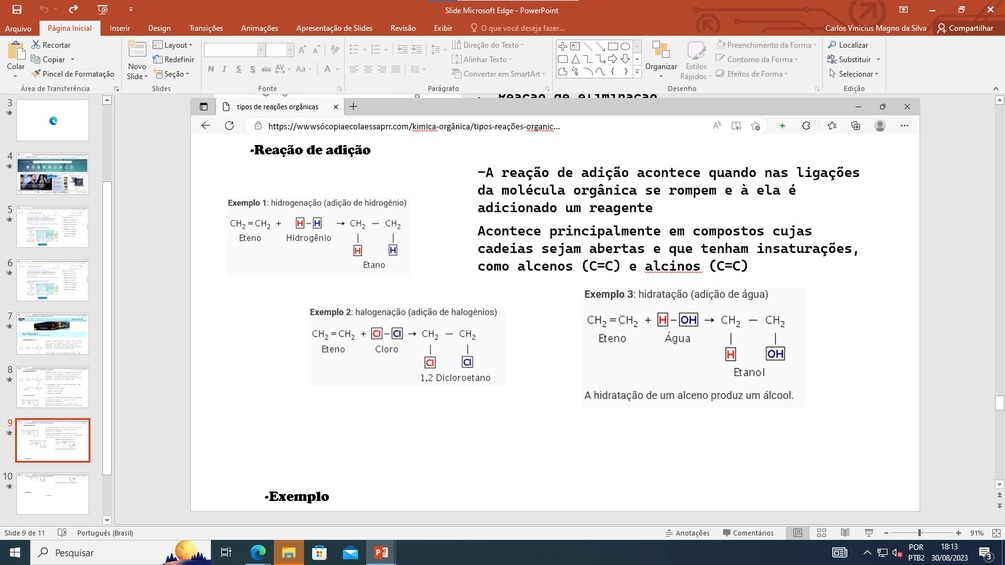Image resolution: width=1005 pixels, height=565 pixels.
Task: Click Windows Start button
Action: 15,552
